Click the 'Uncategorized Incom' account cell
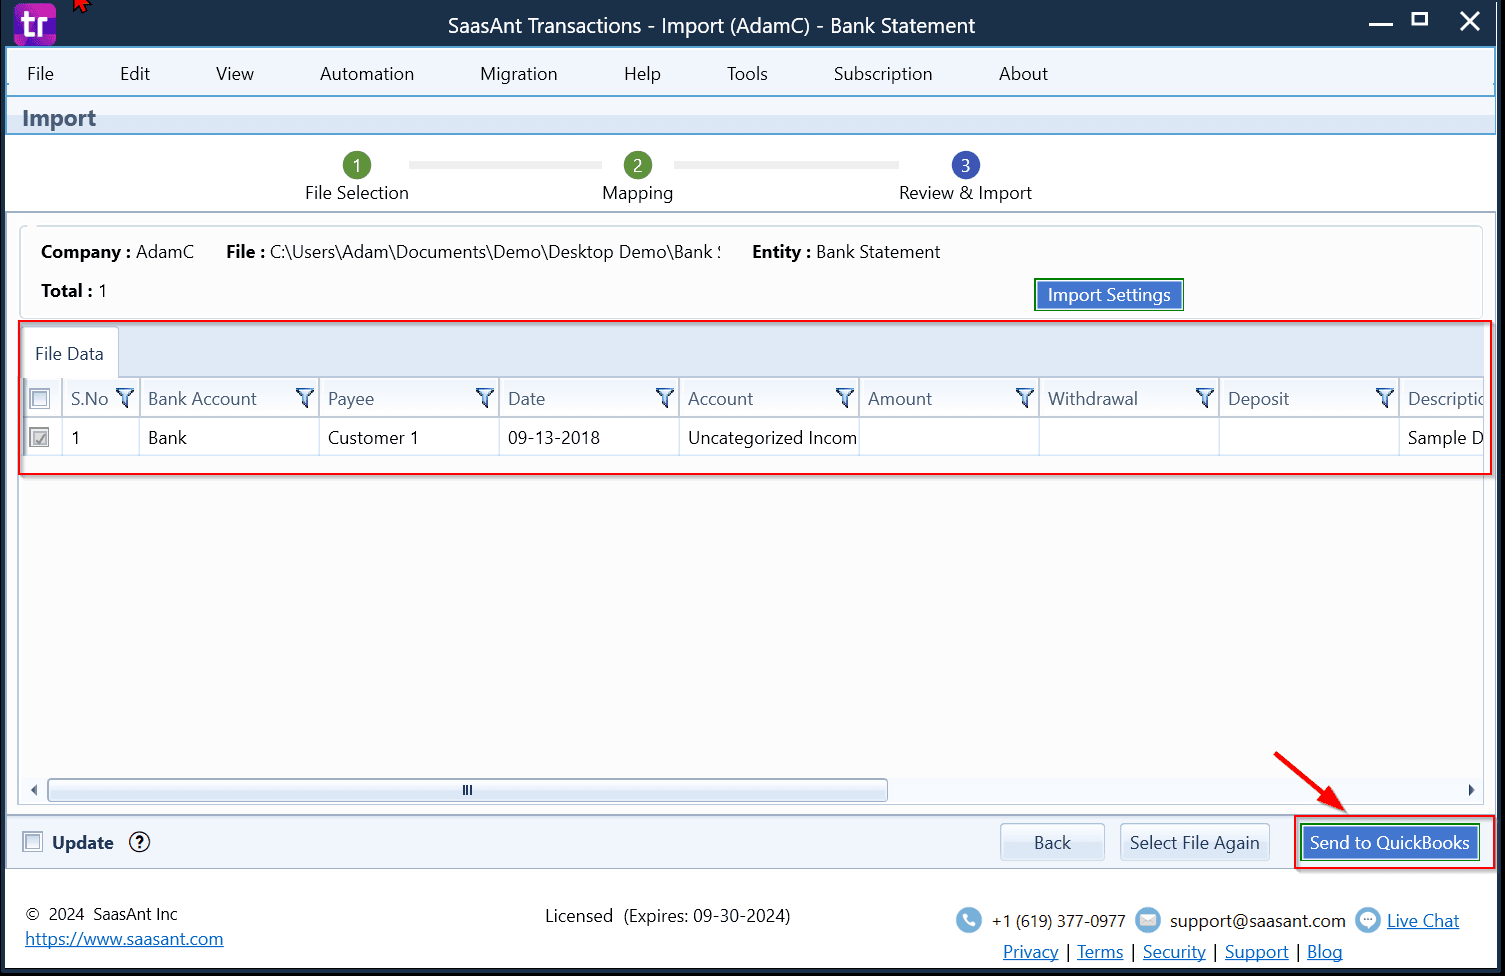The width and height of the screenshot is (1505, 976). point(769,437)
